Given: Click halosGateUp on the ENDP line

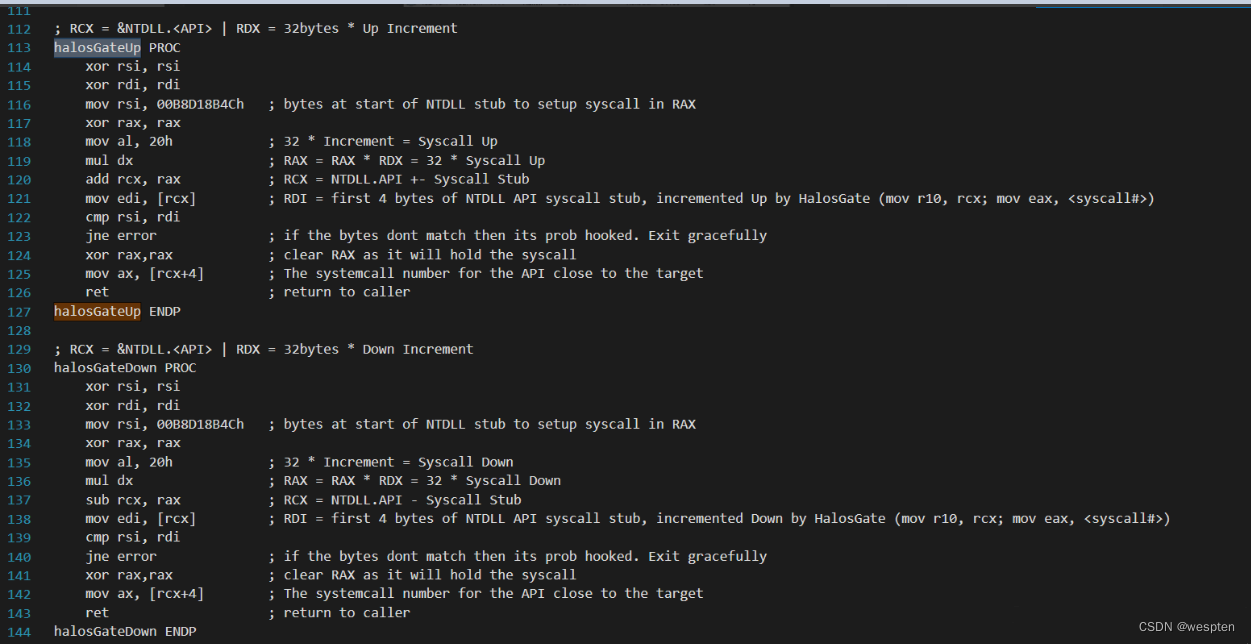Looking at the screenshot, I should [x=97, y=311].
